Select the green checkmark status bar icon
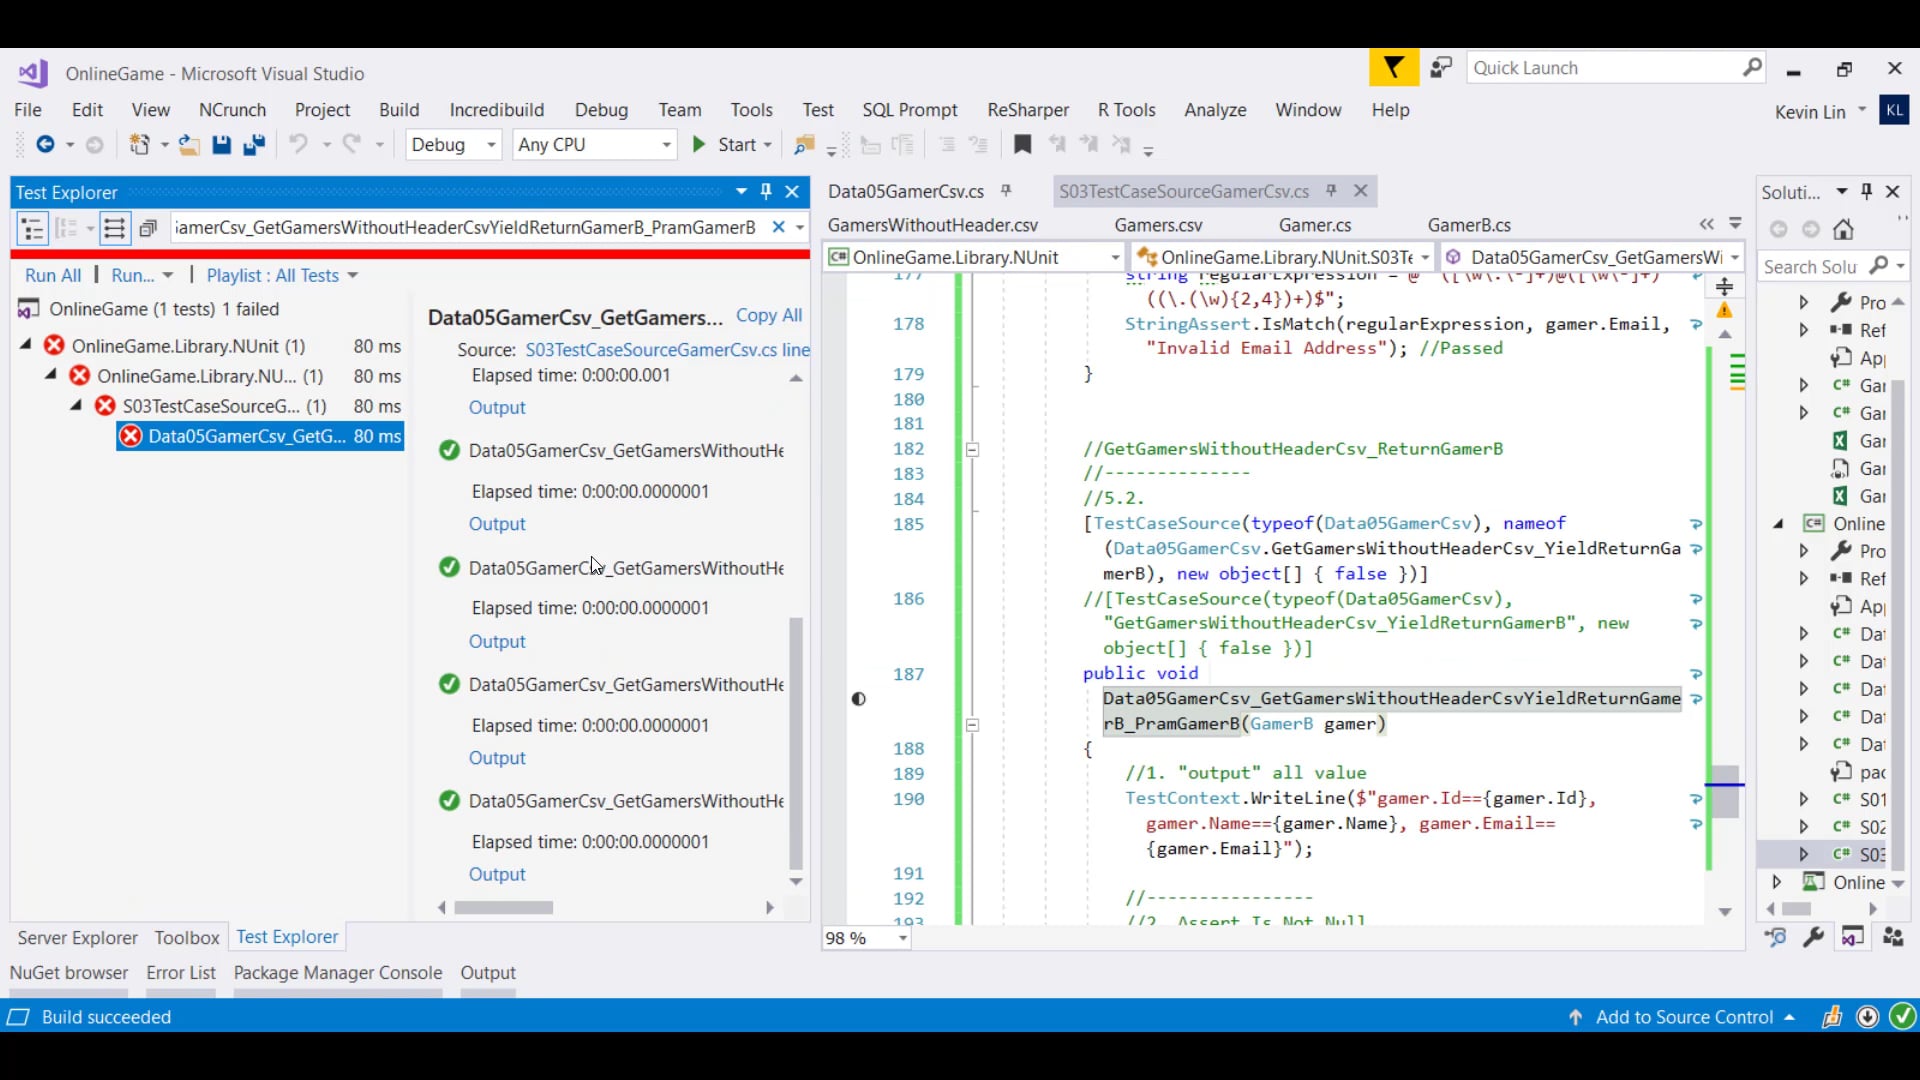 click(x=1902, y=1017)
